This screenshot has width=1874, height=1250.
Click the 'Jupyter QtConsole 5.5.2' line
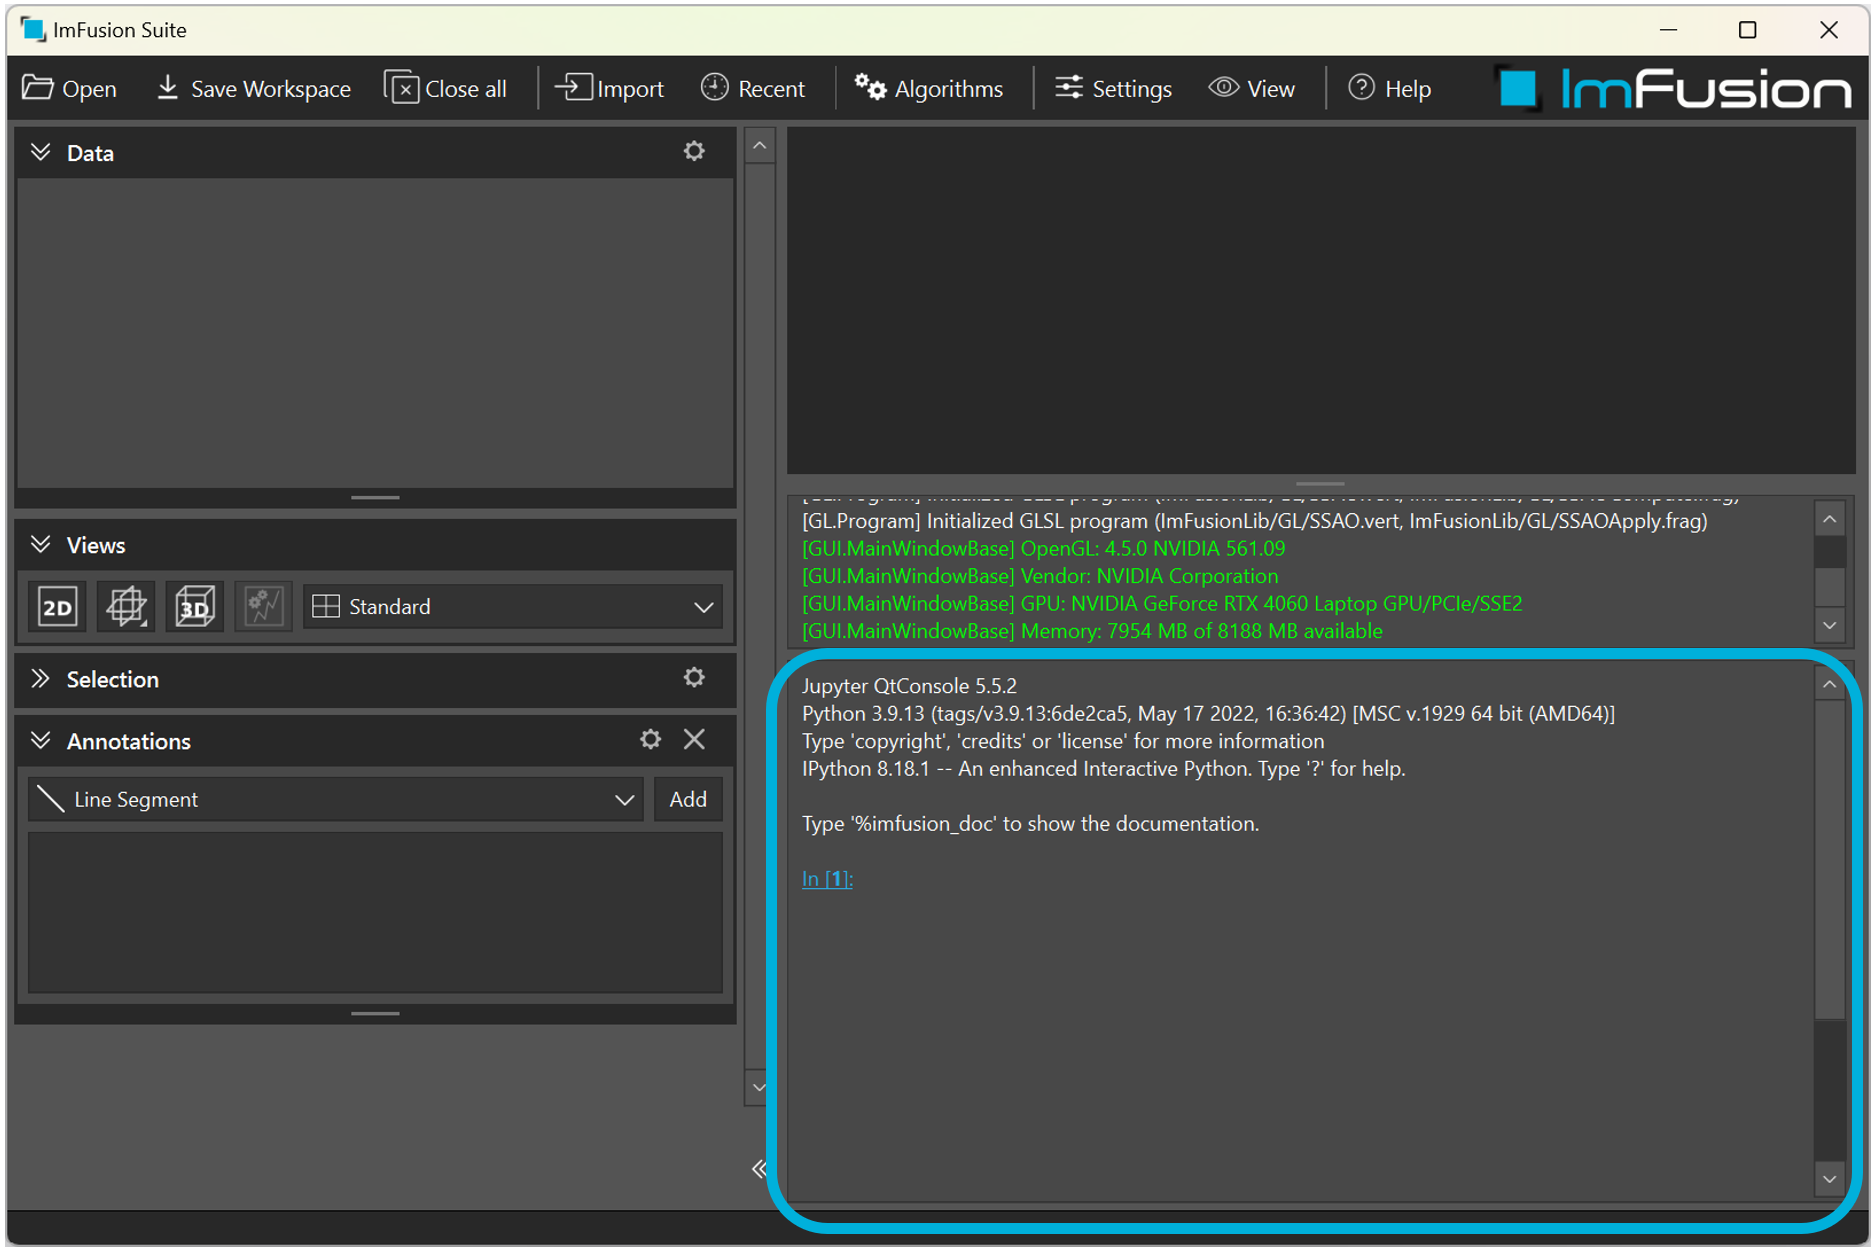(x=909, y=686)
